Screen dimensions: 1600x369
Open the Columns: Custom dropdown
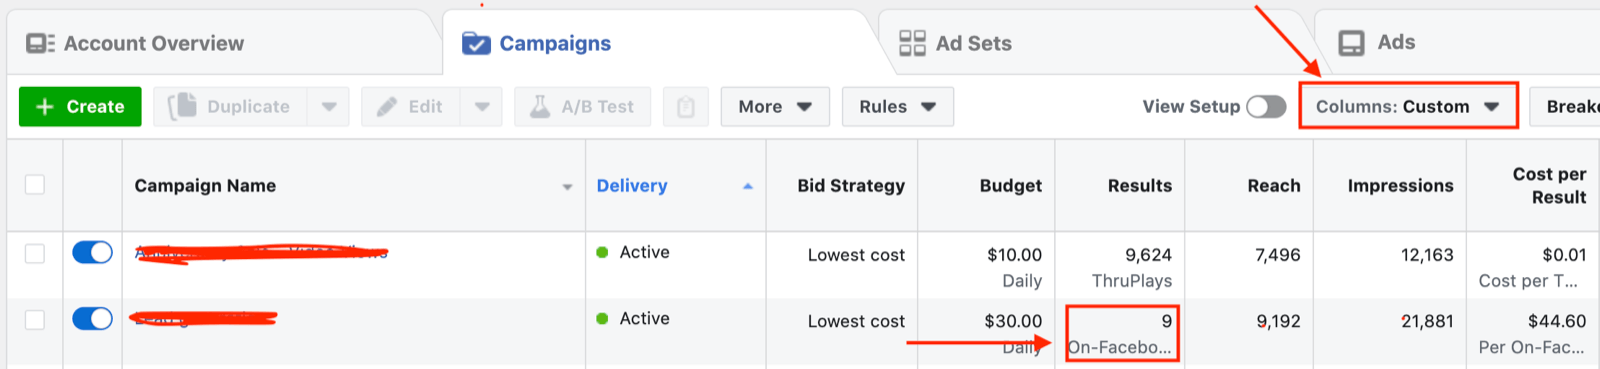pyautogui.click(x=1408, y=106)
